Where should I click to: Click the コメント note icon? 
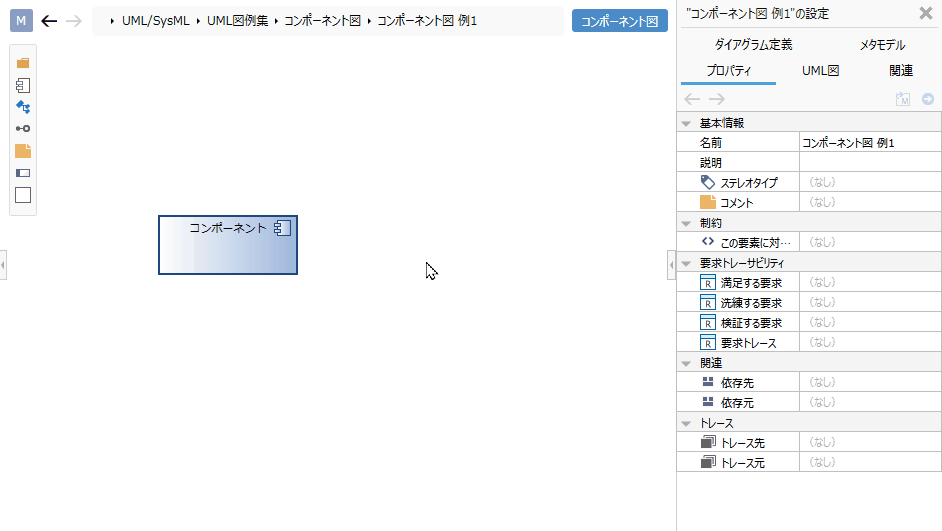click(708, 202)
